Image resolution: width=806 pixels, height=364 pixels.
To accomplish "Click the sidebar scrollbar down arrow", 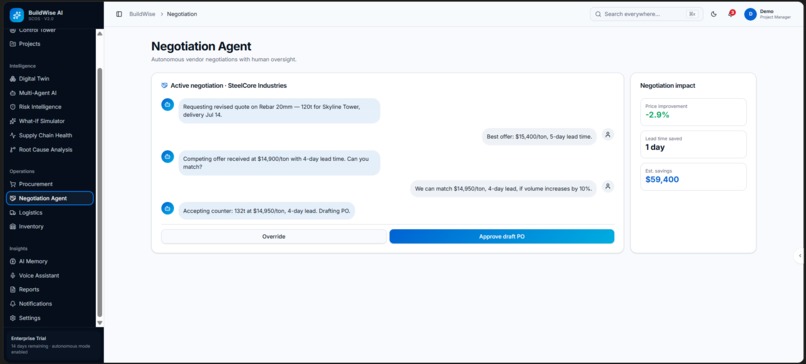I will (x=100, y=322).
